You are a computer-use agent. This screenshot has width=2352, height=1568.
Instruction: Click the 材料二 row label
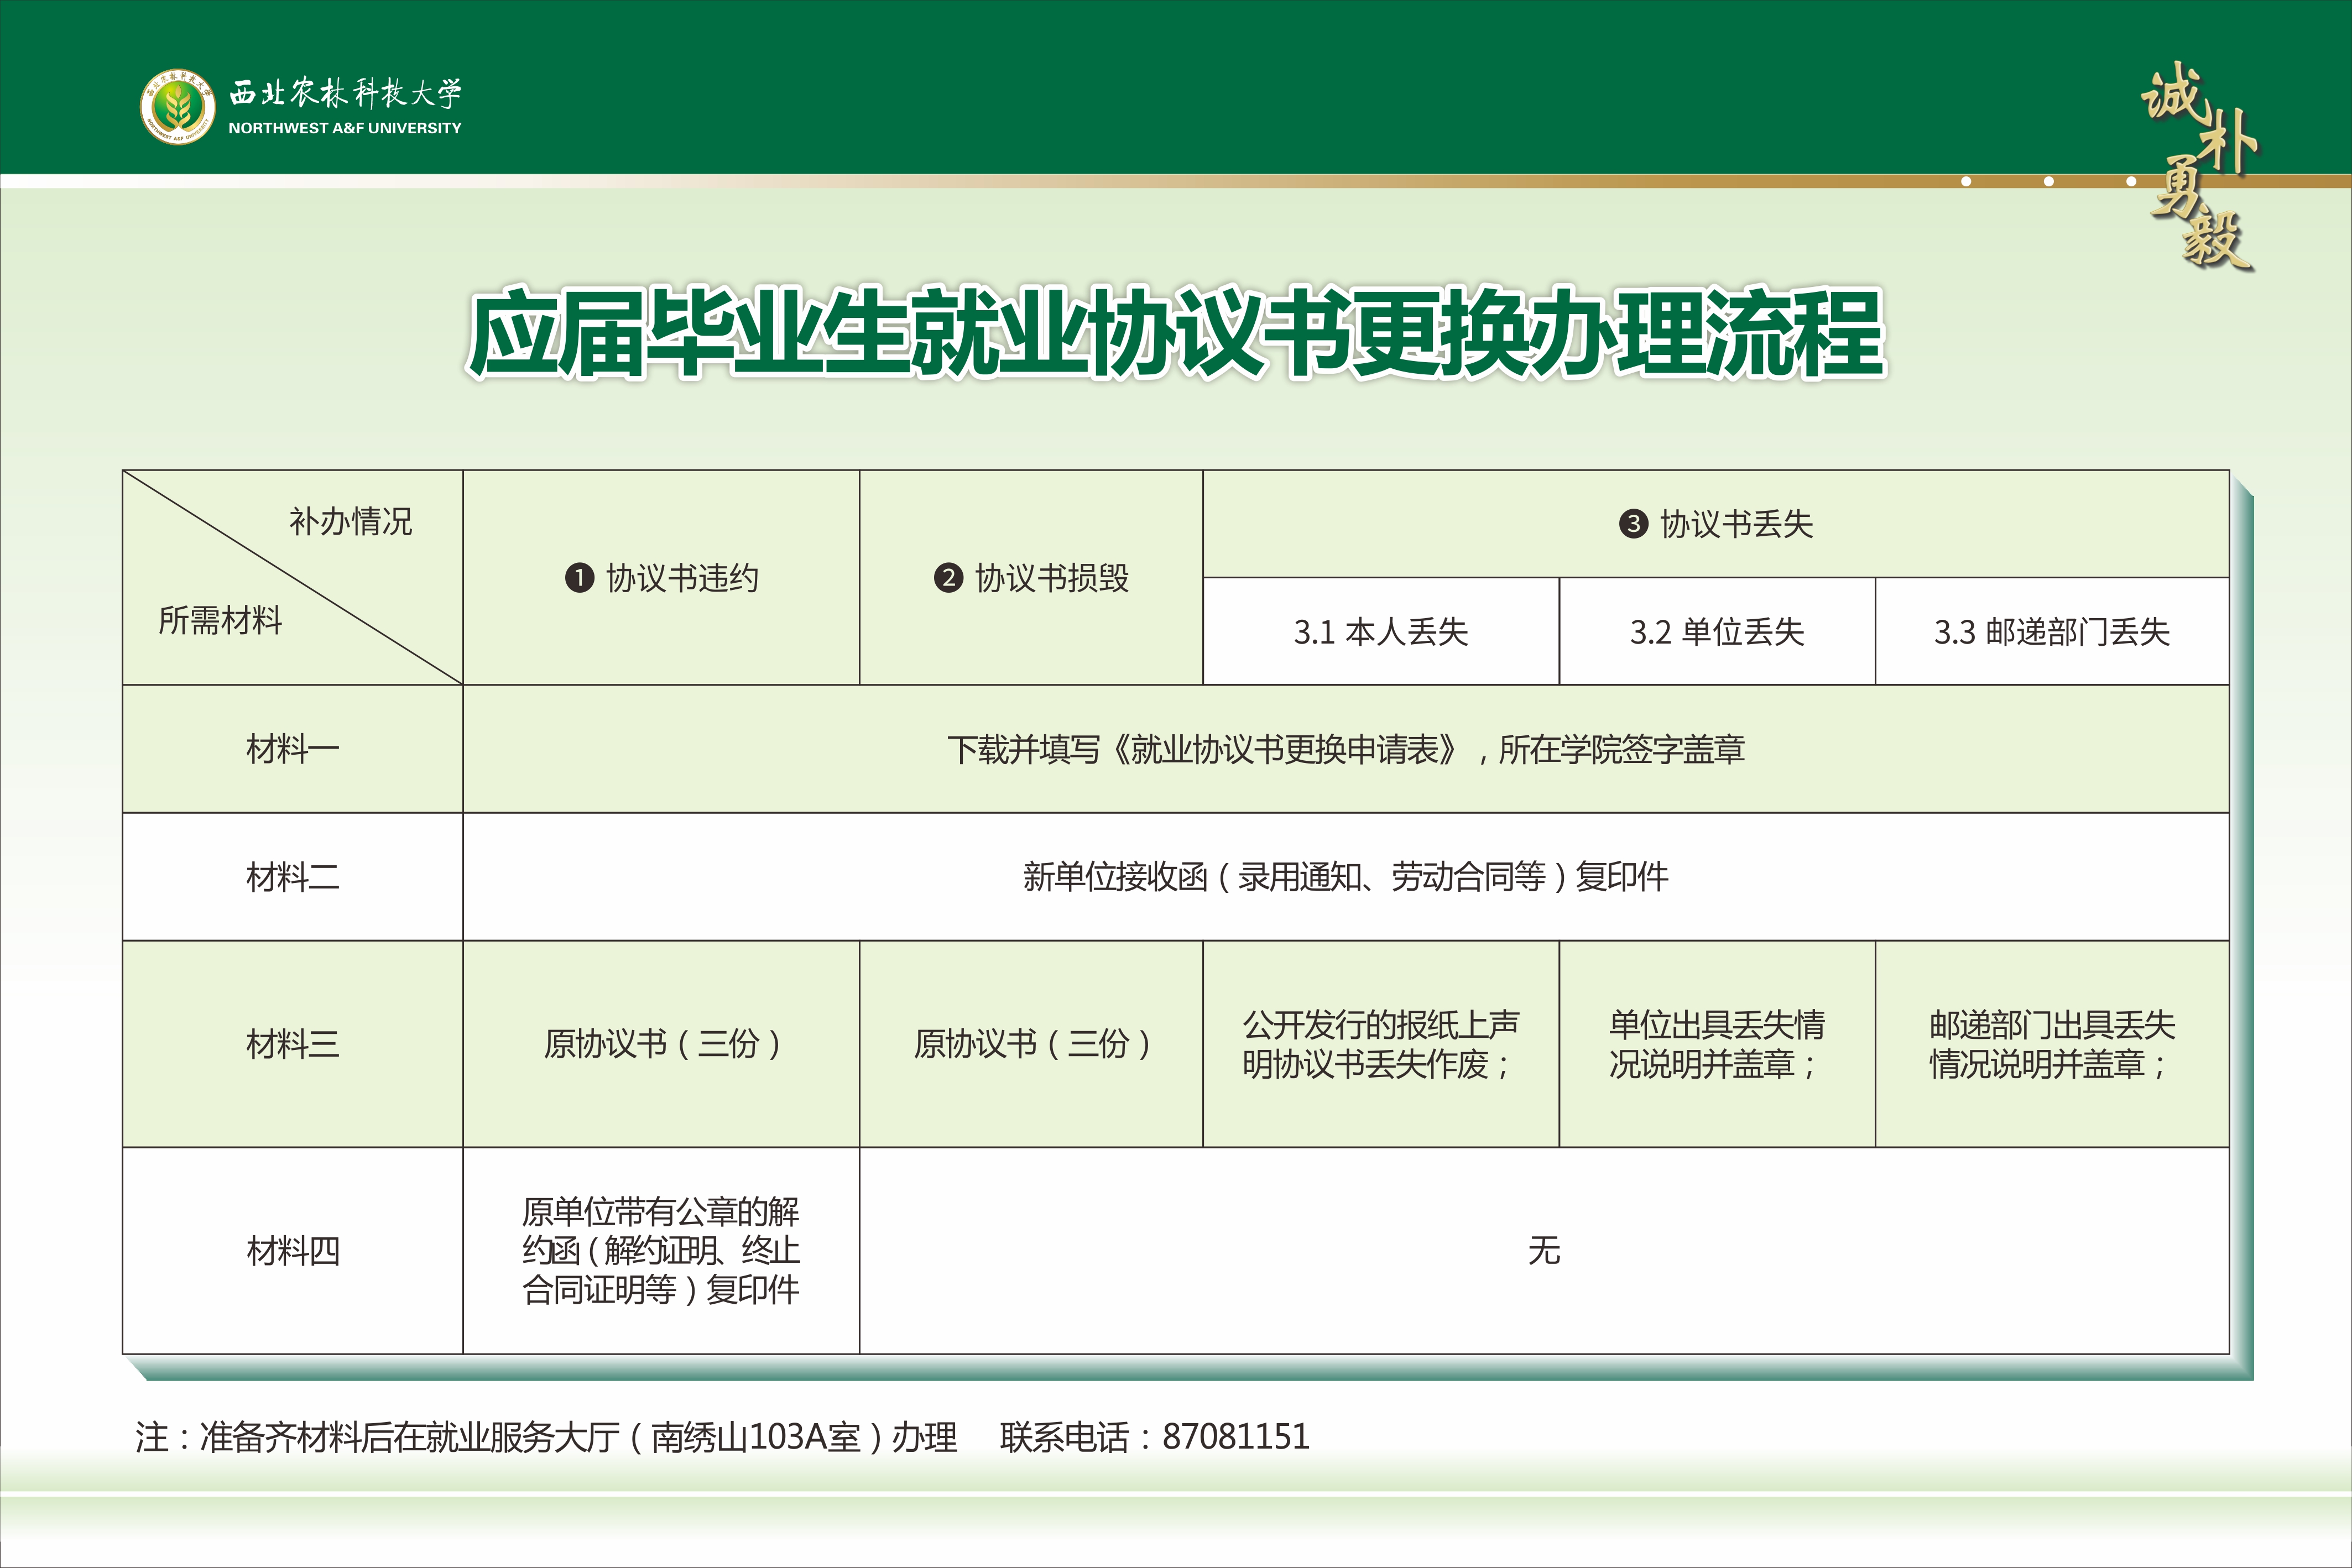292,877
